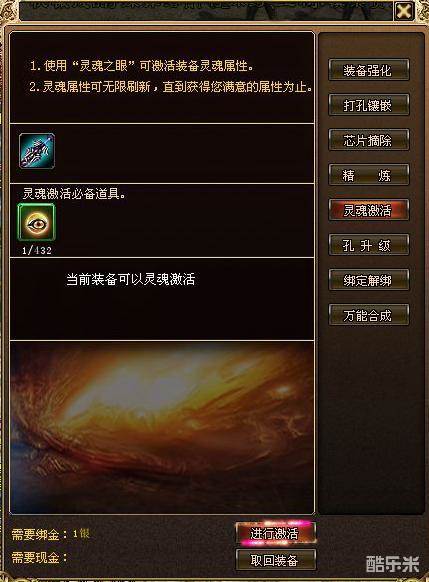Click the 灵魂激活必备道具 label
Screen dimensions: 429x582
coord(74,193)
